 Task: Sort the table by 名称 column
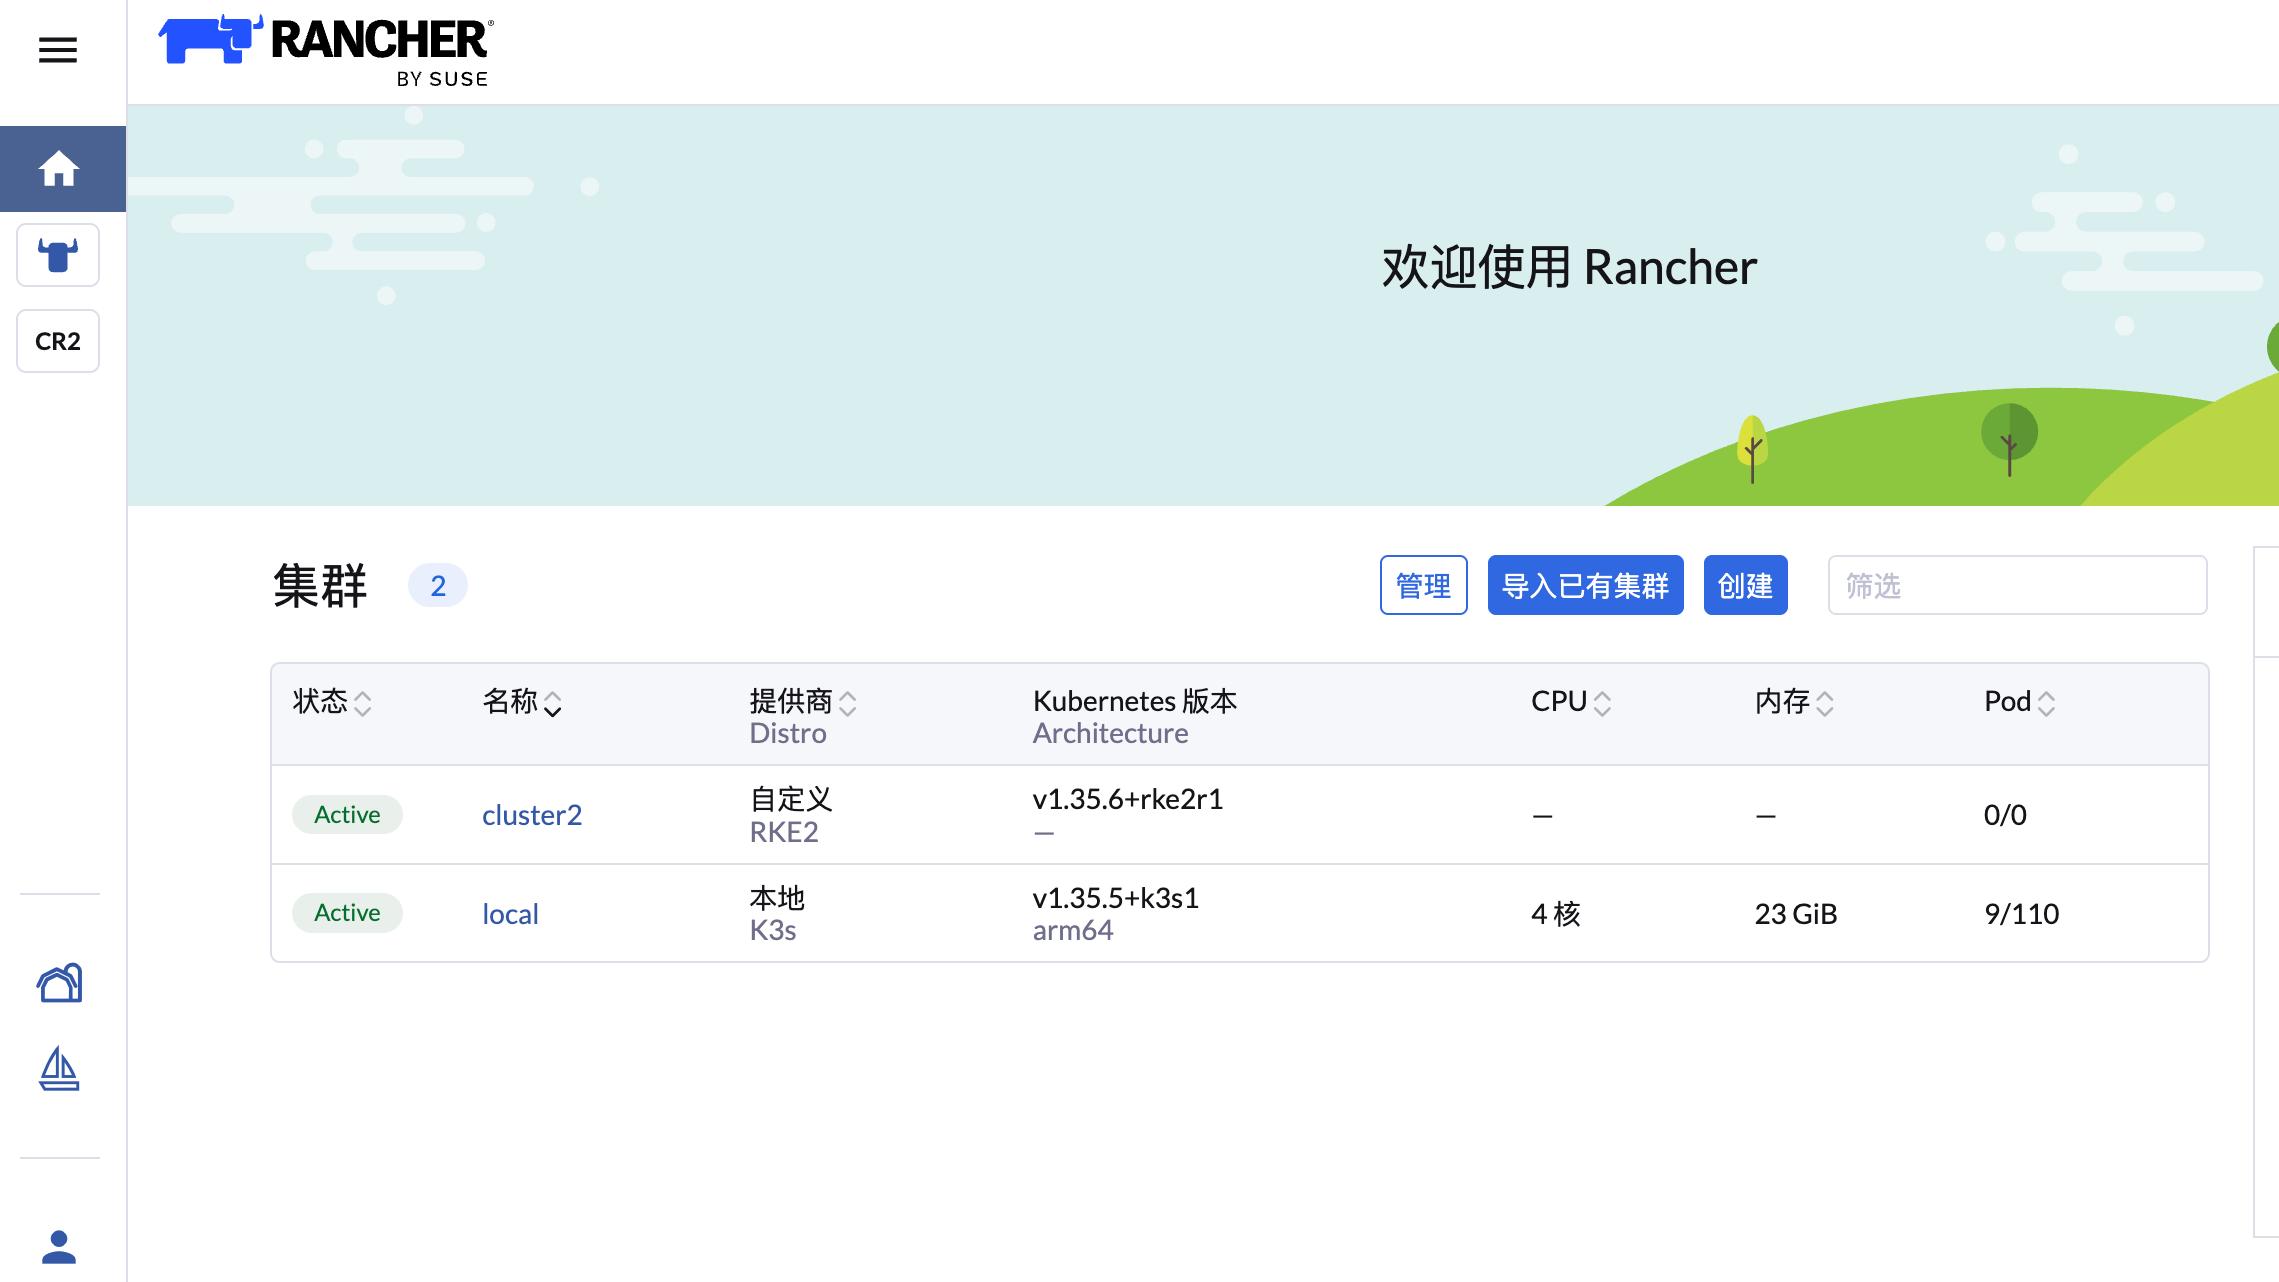tap(522, 702)
